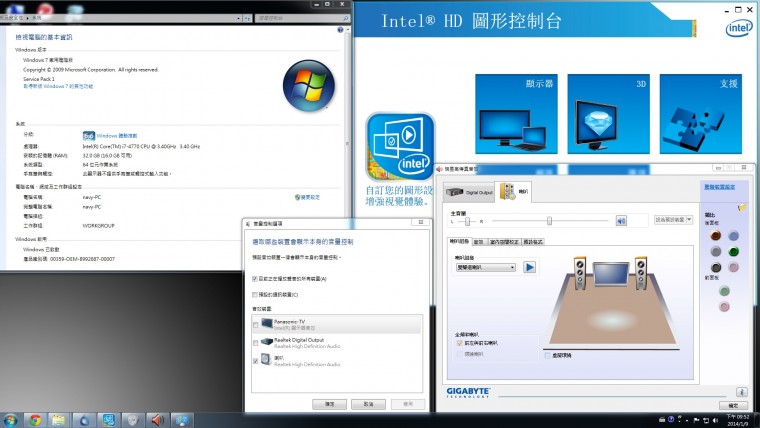Click the brown rear panel audio jack

[715, 236]
